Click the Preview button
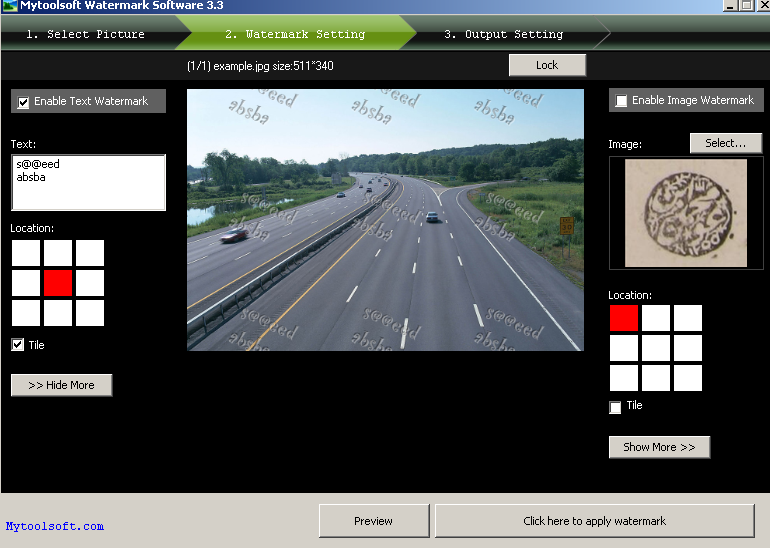Viewport: 770px width, 548px height. click(373, 521)
